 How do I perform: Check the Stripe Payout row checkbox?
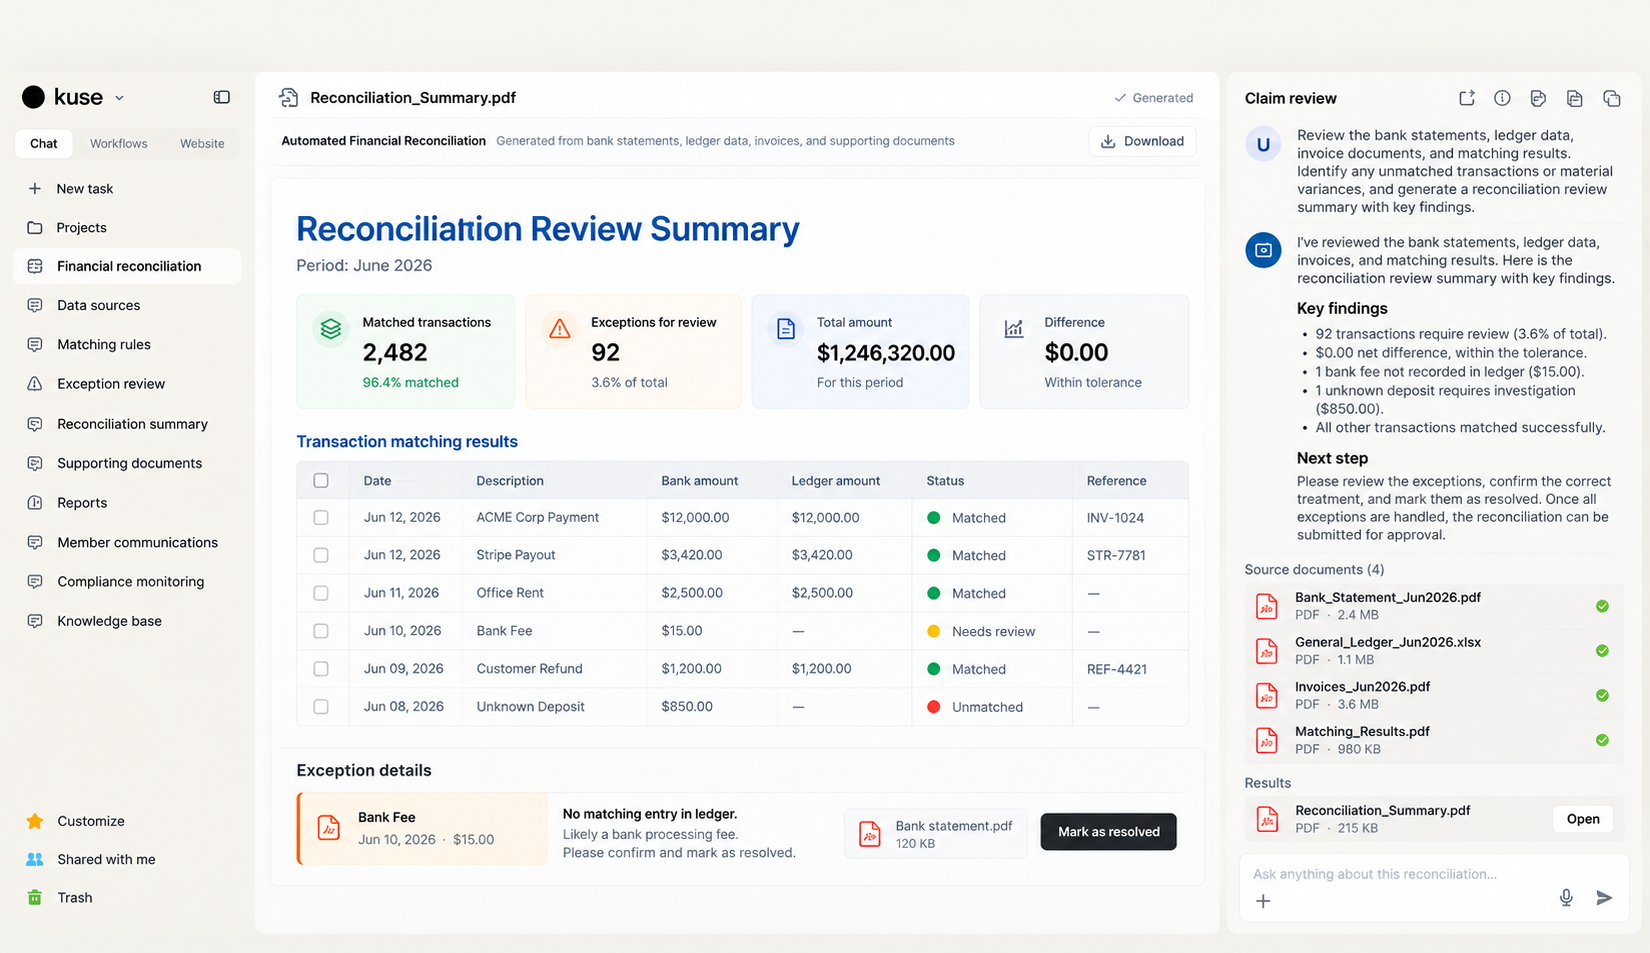point(321,555)
